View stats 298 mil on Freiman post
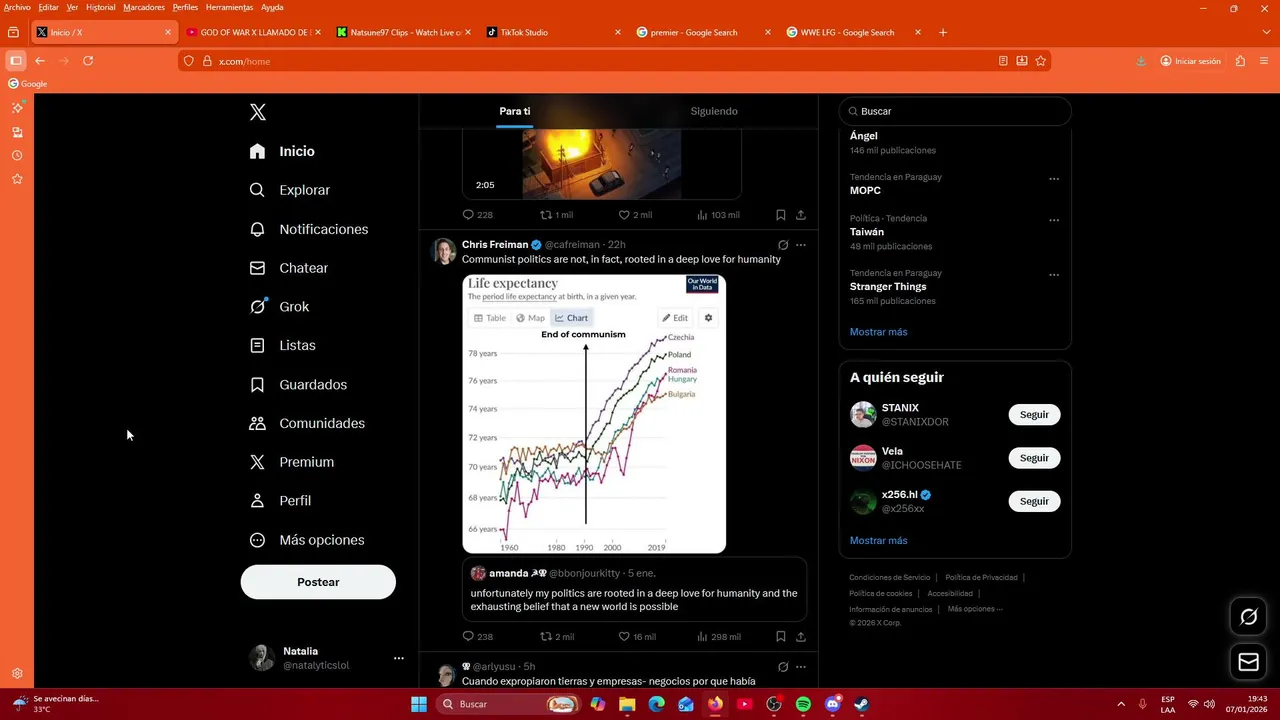Screen dimensions: 1280x720 pos(718,637)
